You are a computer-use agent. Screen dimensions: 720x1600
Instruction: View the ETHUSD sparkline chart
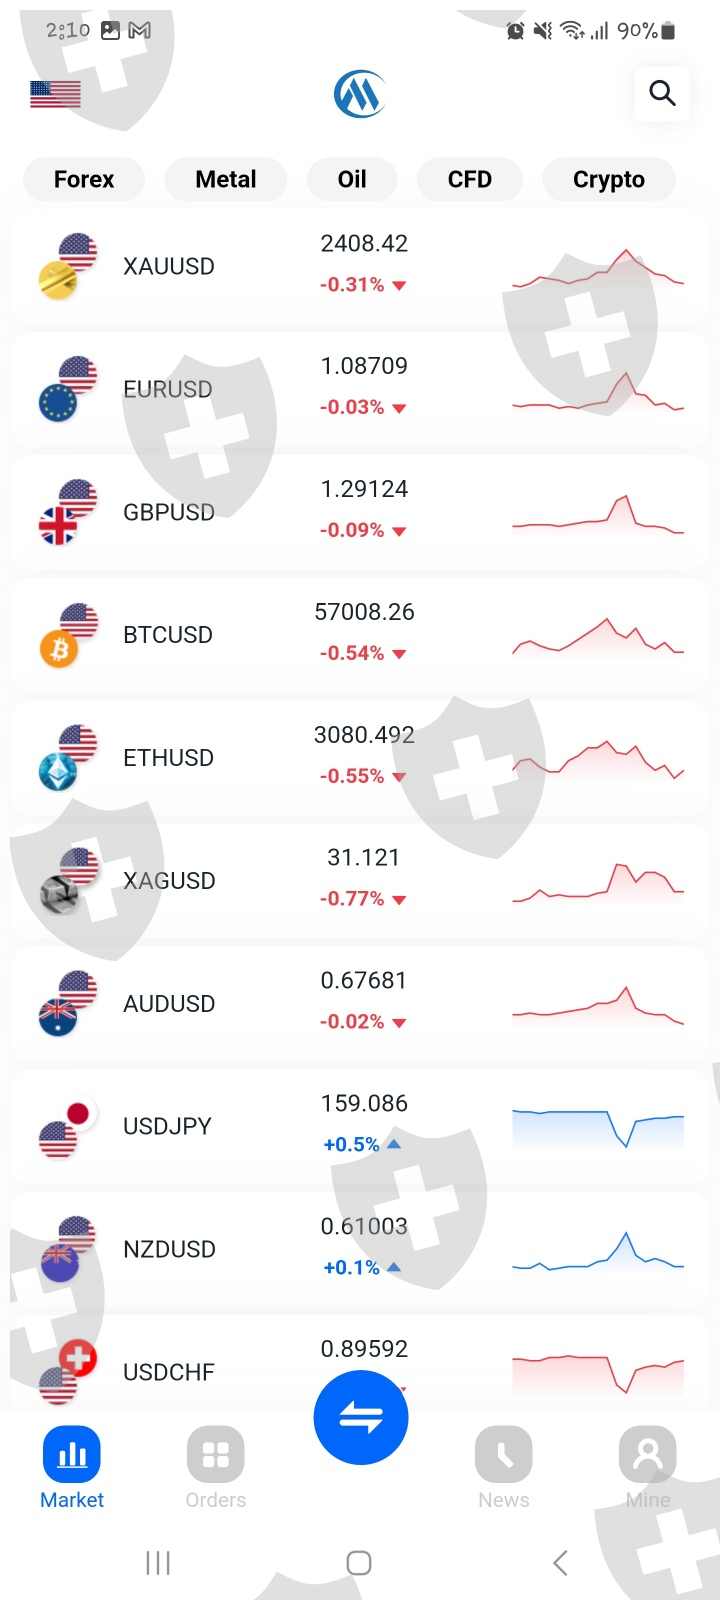coord(598,760)
